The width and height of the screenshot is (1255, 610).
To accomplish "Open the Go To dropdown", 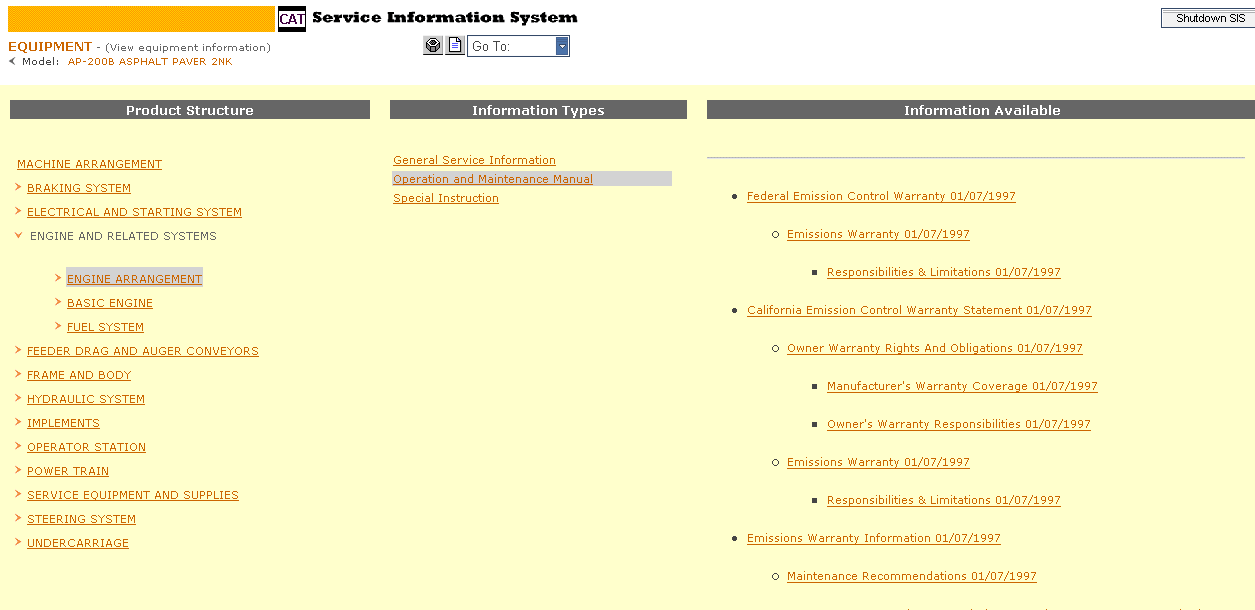I will coord(562,46).
